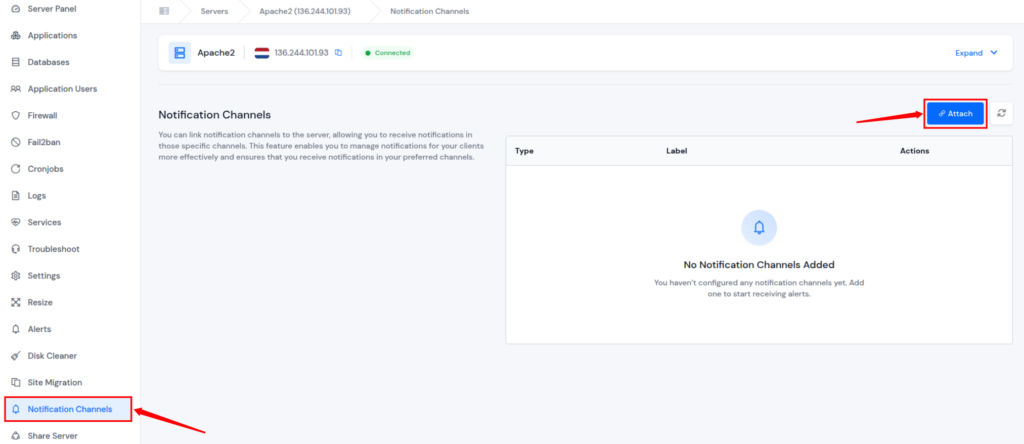
Task: Click the Server Panel gauge icon
Action: click(16, 8)
